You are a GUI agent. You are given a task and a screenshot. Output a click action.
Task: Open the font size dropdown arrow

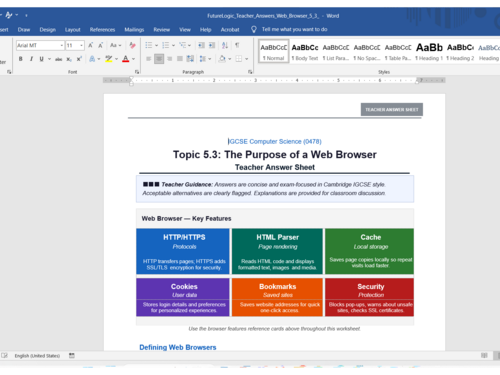coord(81,45)
